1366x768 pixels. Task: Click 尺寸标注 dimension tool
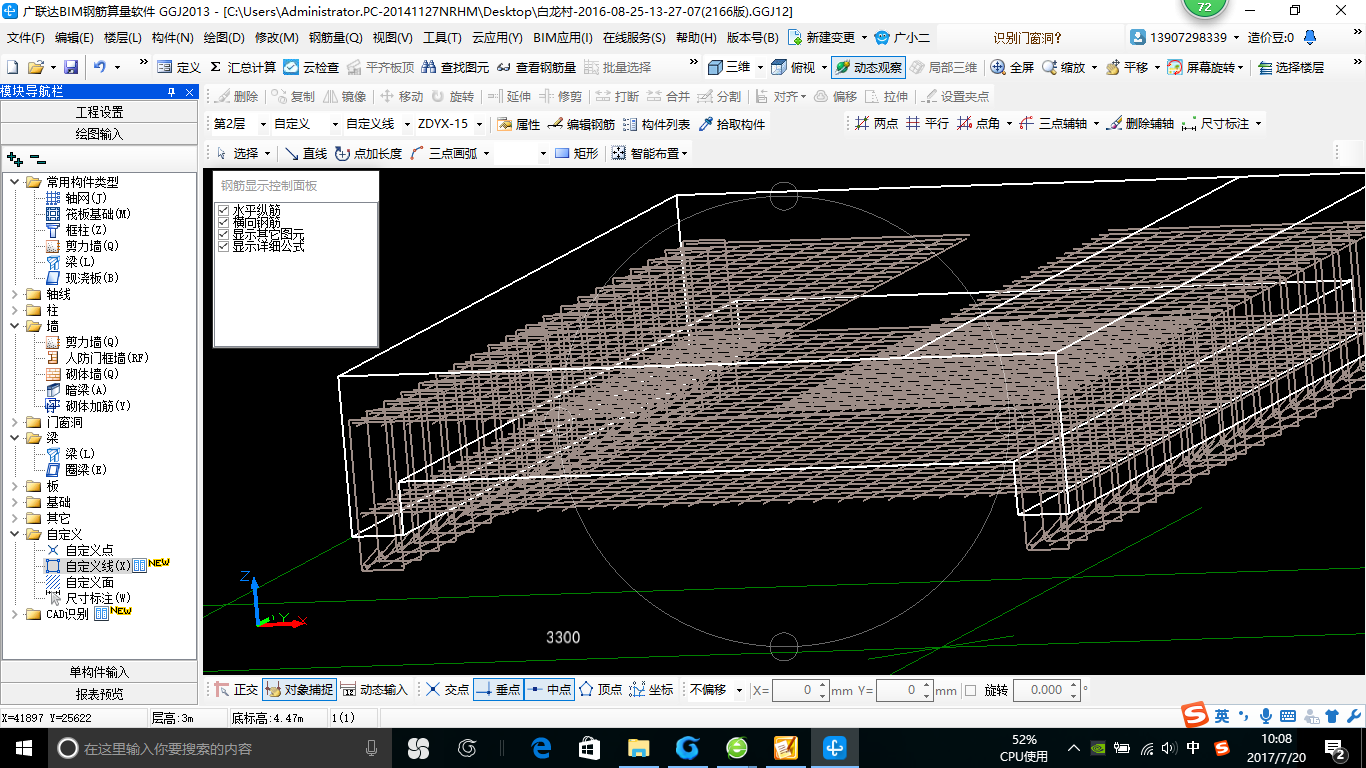coord(1215,124)
